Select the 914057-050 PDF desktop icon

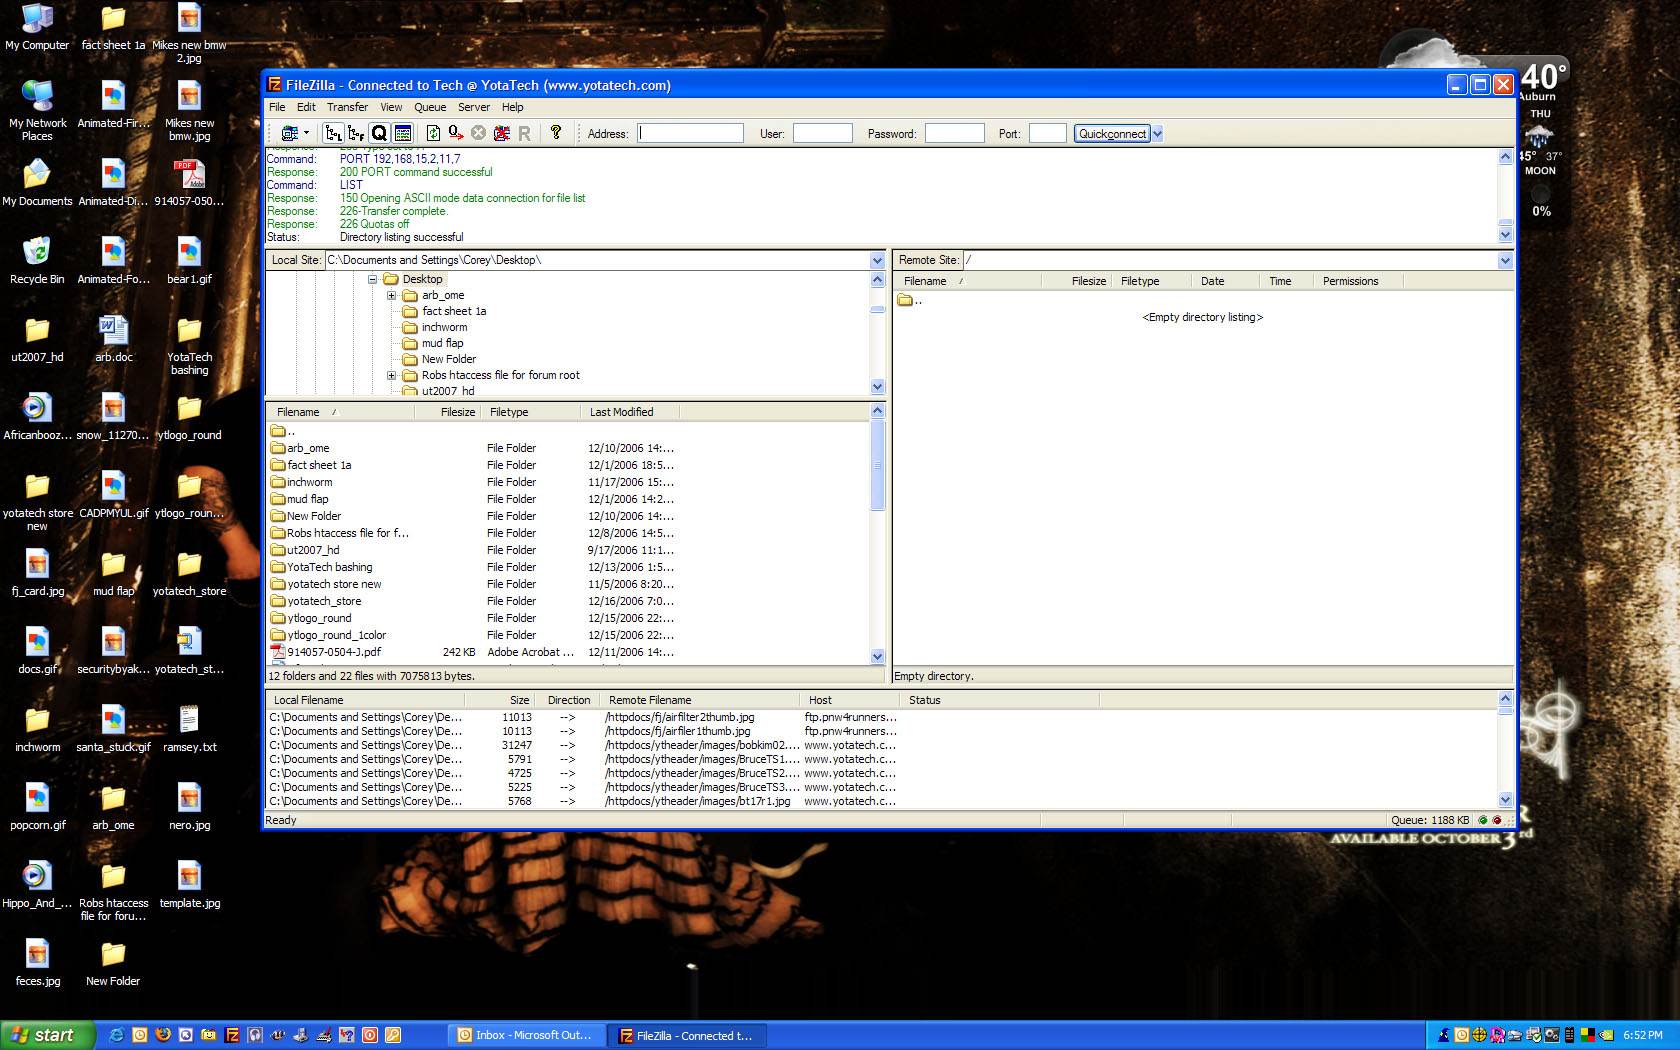(x=189, y=183)
